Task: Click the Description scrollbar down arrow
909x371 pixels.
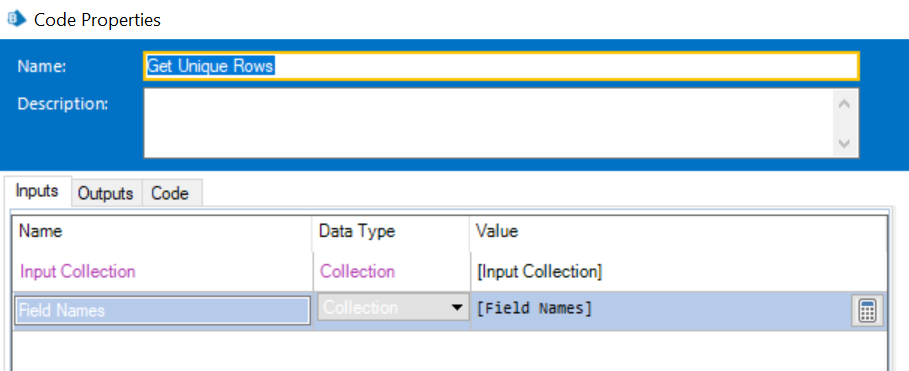Action: pos(845,143)
